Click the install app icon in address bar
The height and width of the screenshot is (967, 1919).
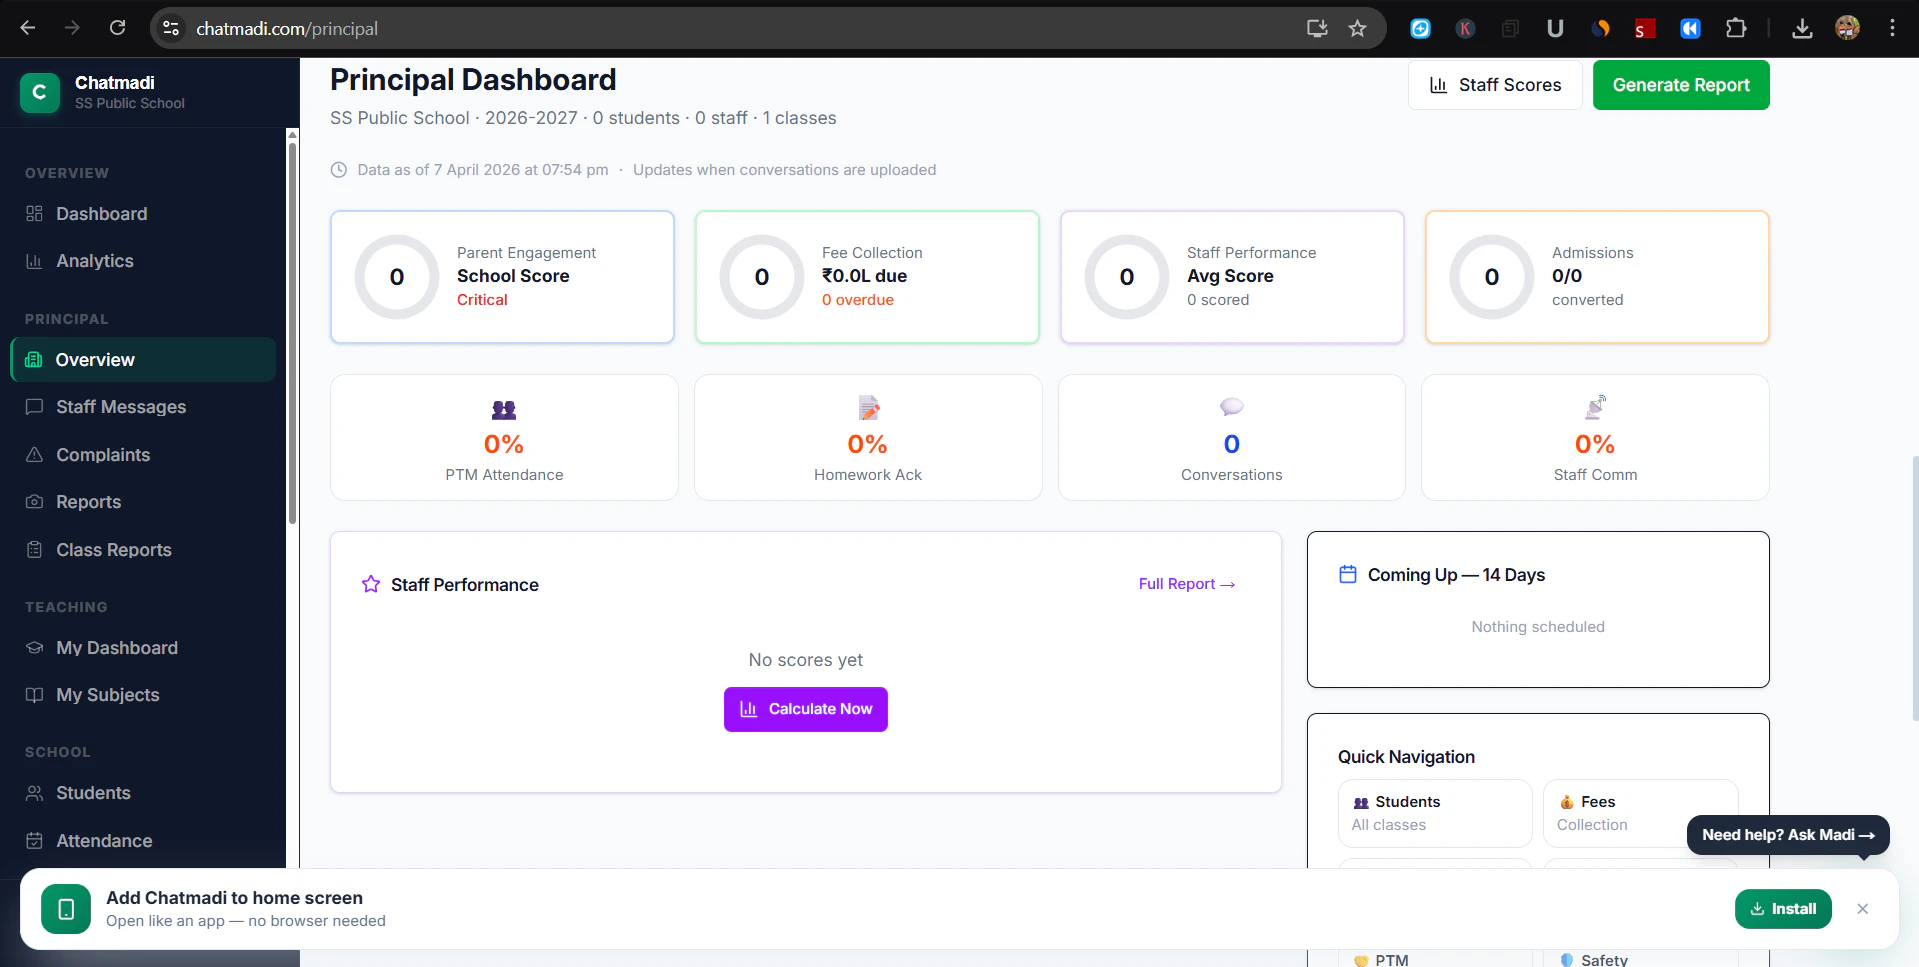coord(1317,28)
